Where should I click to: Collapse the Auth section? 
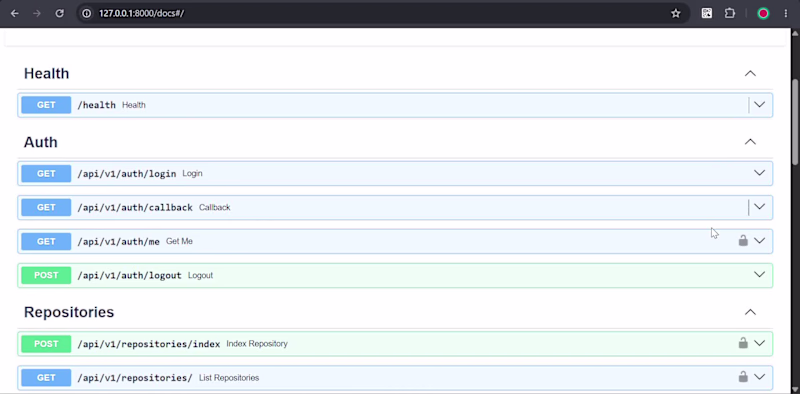(x=750, y=141)
